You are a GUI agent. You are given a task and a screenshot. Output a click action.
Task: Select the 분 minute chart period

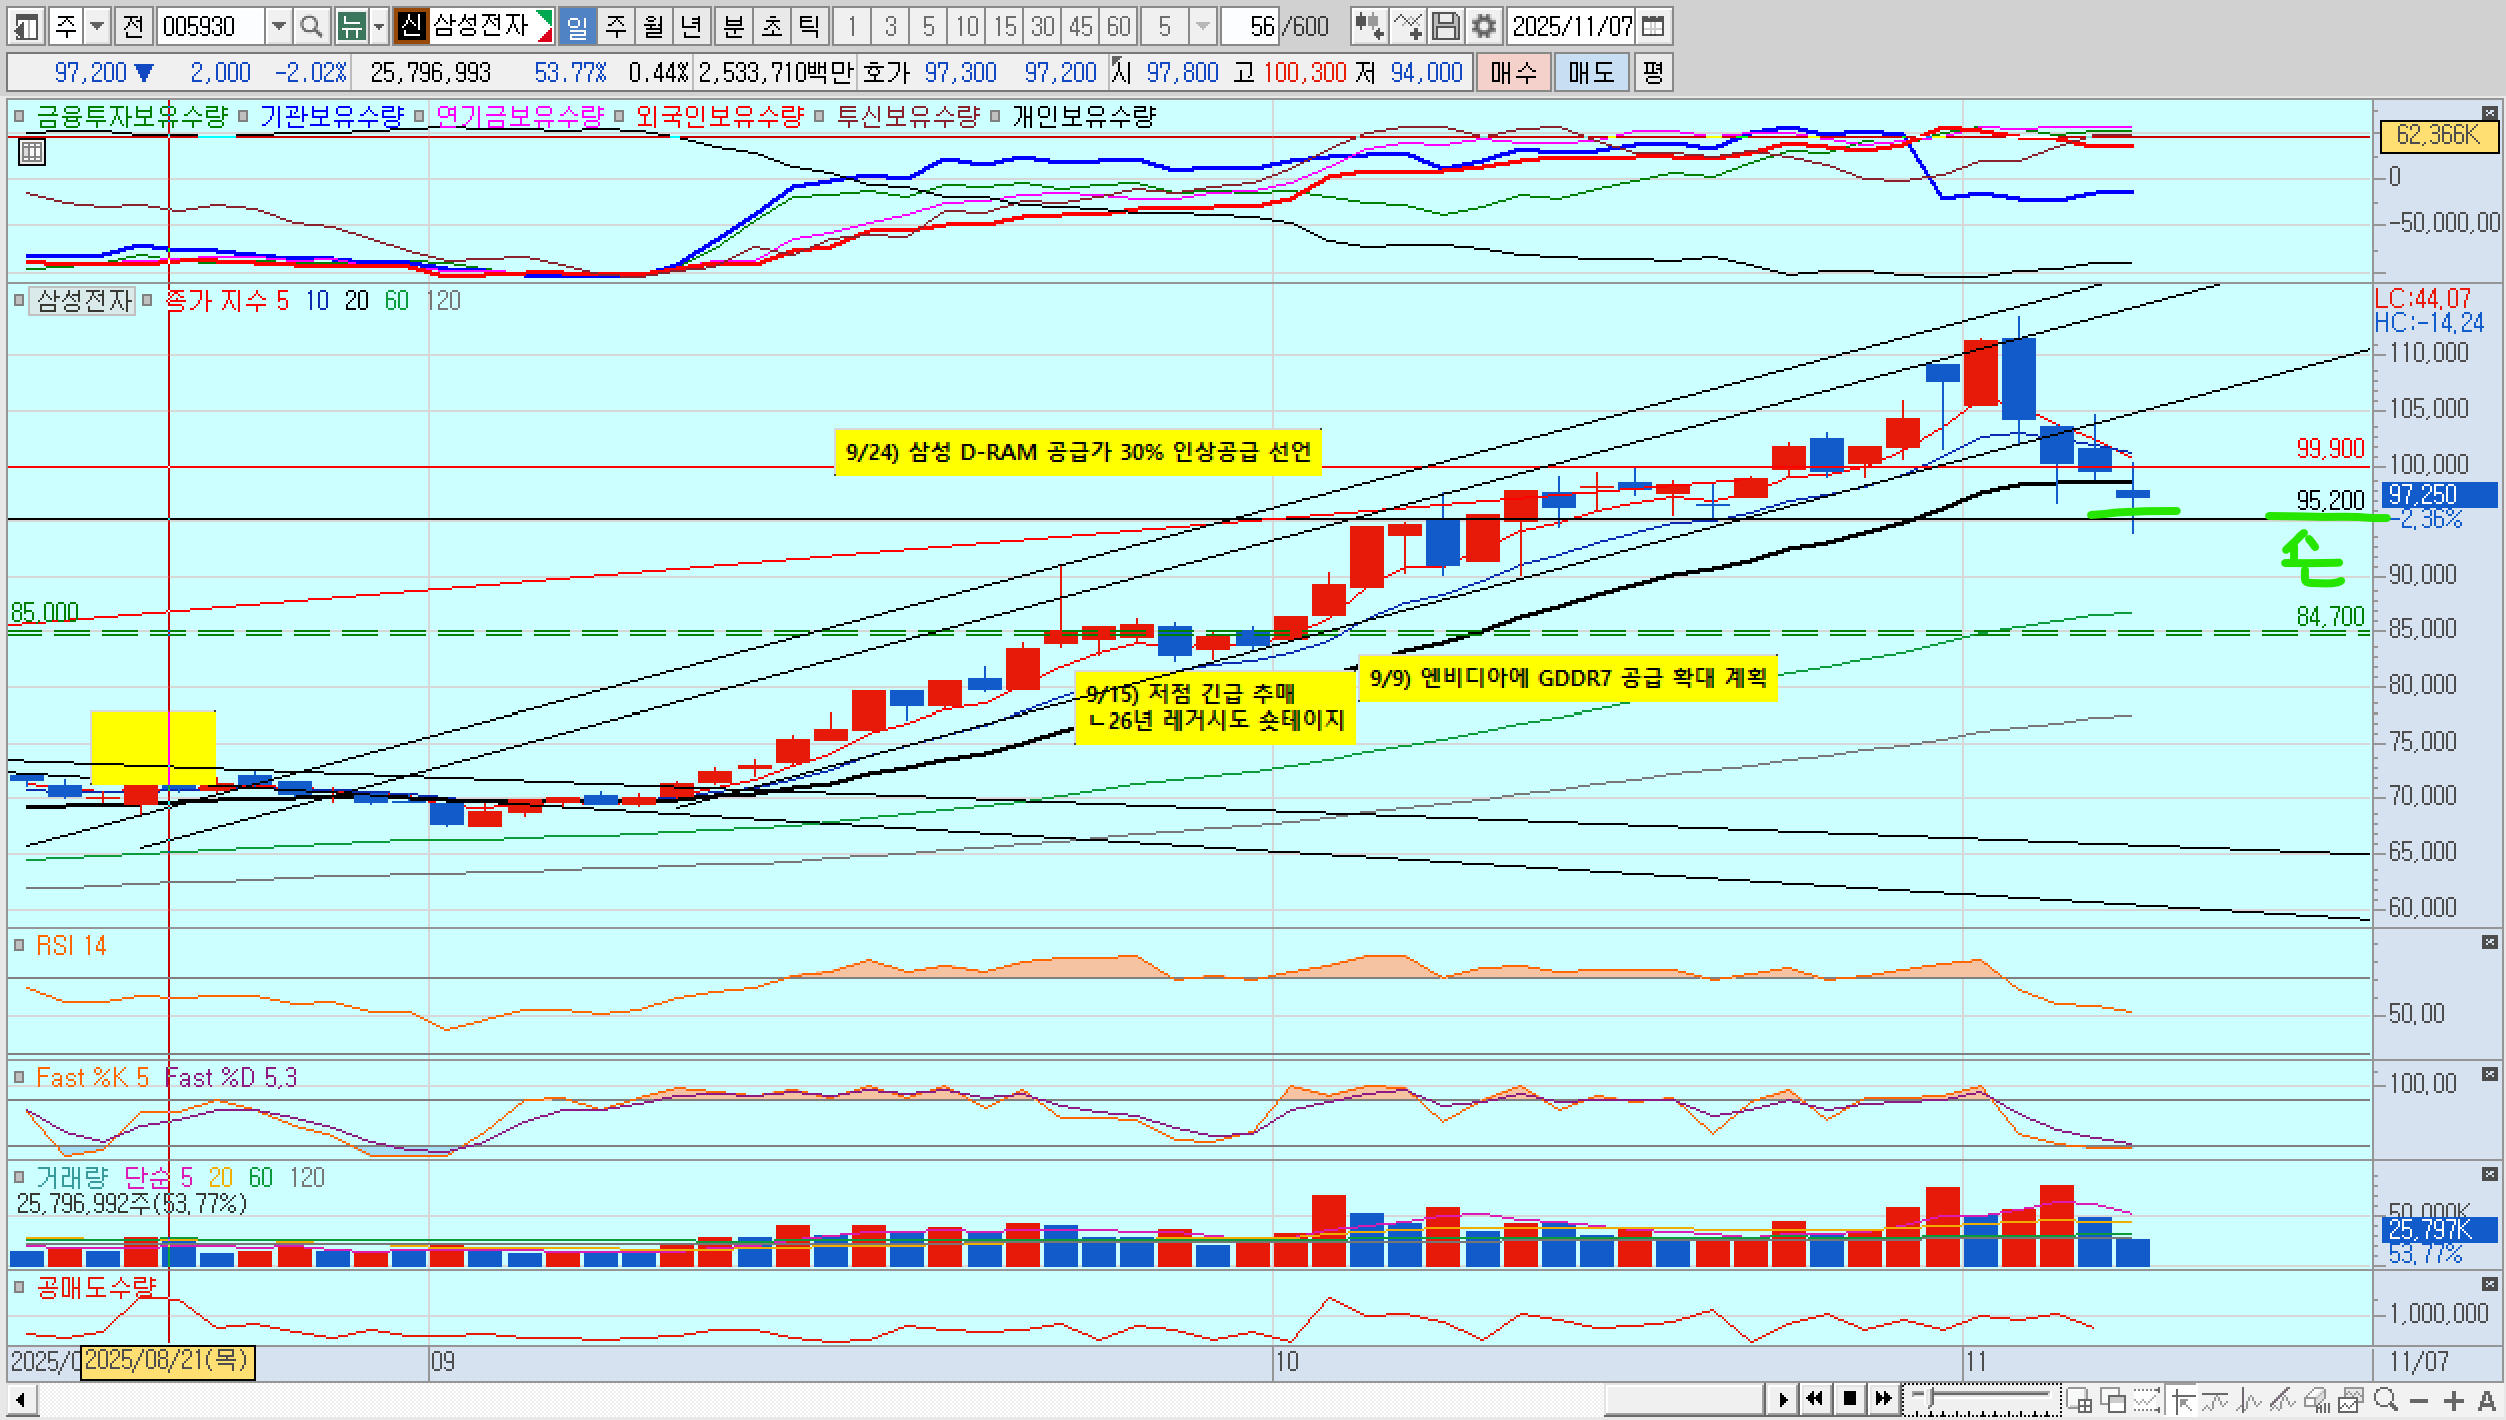point(734,26)
